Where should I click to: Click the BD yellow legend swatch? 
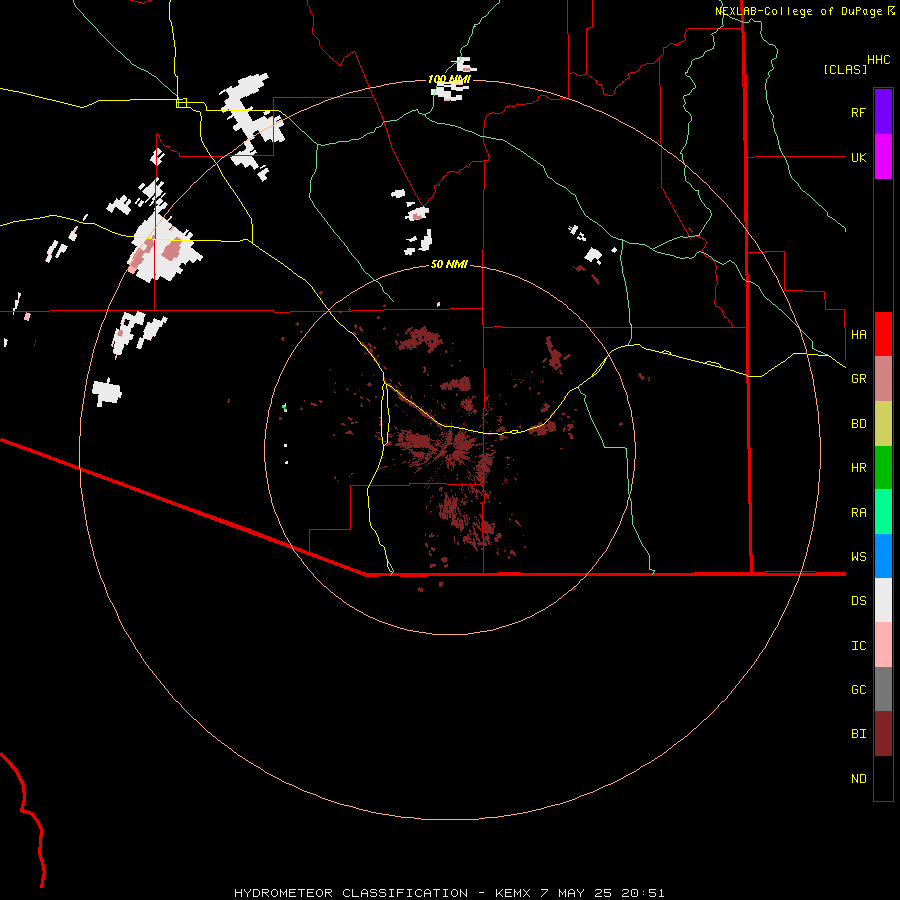pyautogui.click(x=883, y=423)
